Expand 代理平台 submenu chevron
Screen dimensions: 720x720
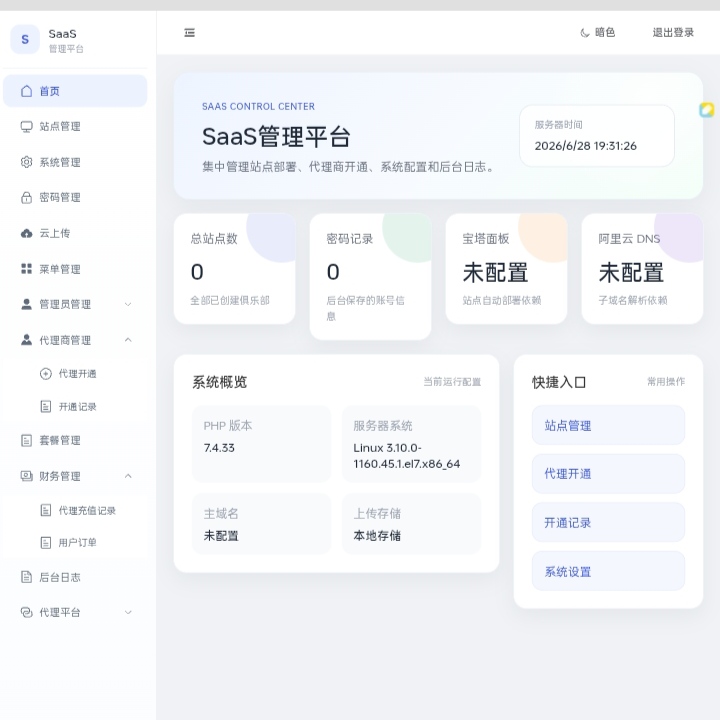128,612
